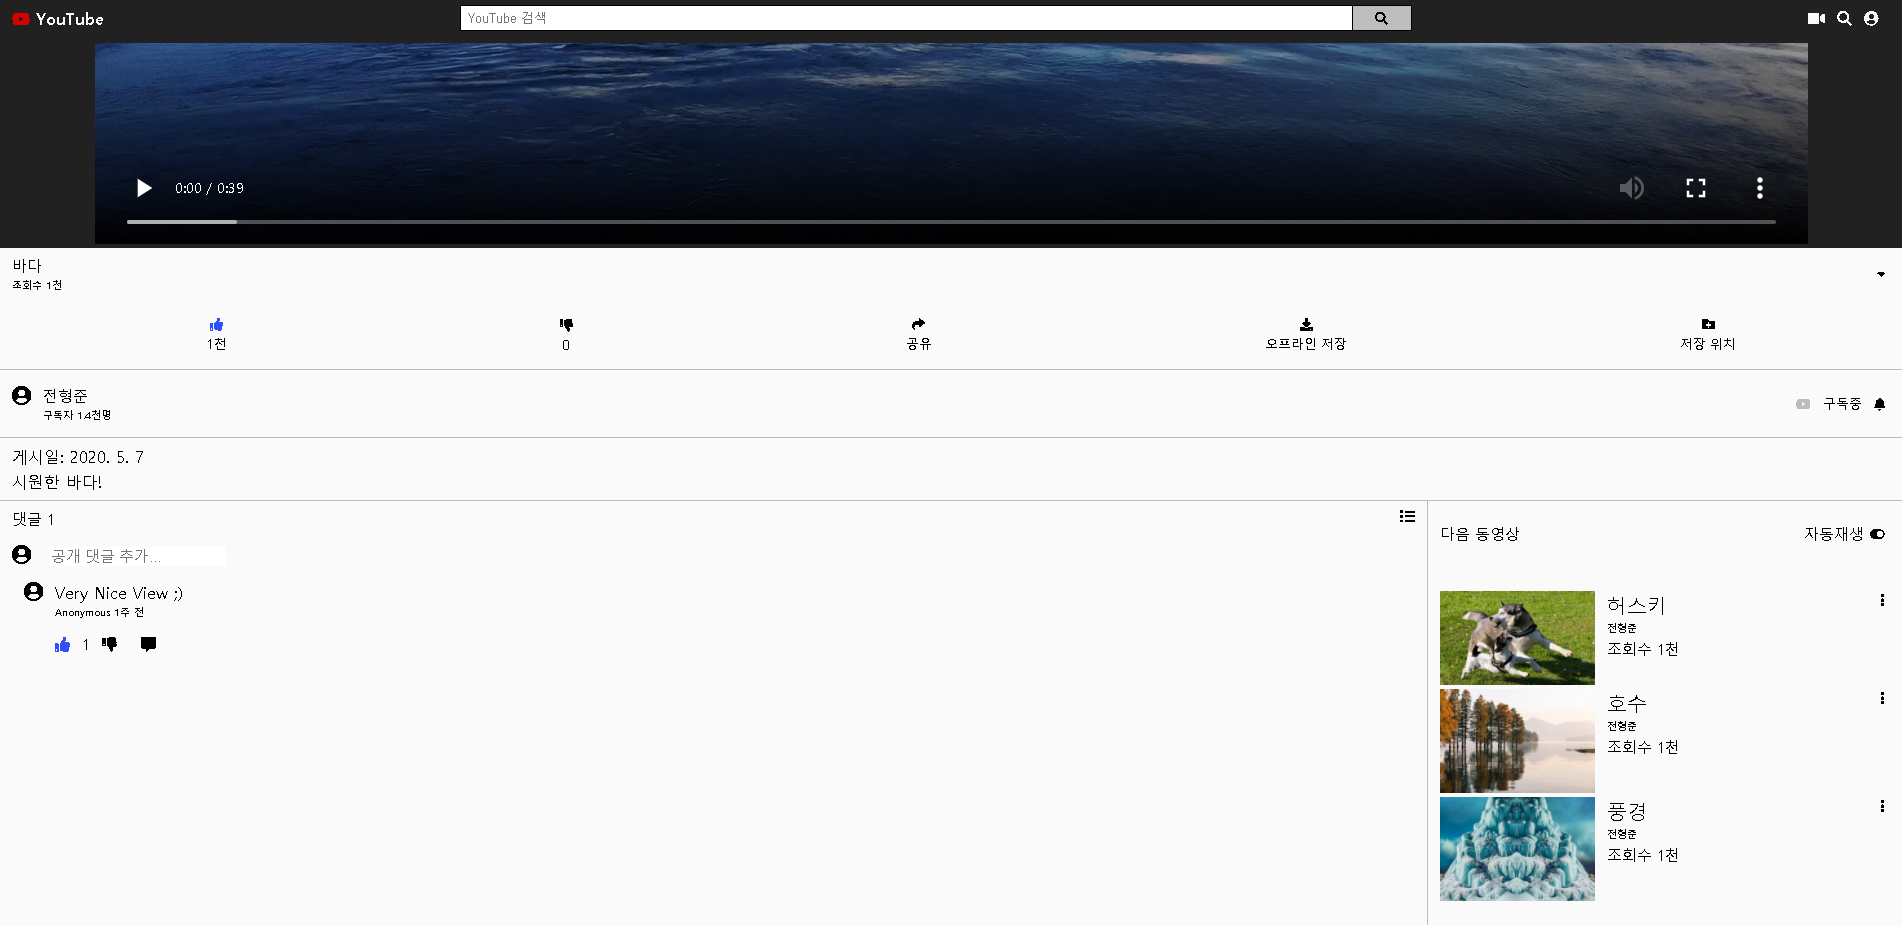Give the video a thumbs up
1902x925 pixels.
(215, 324)
